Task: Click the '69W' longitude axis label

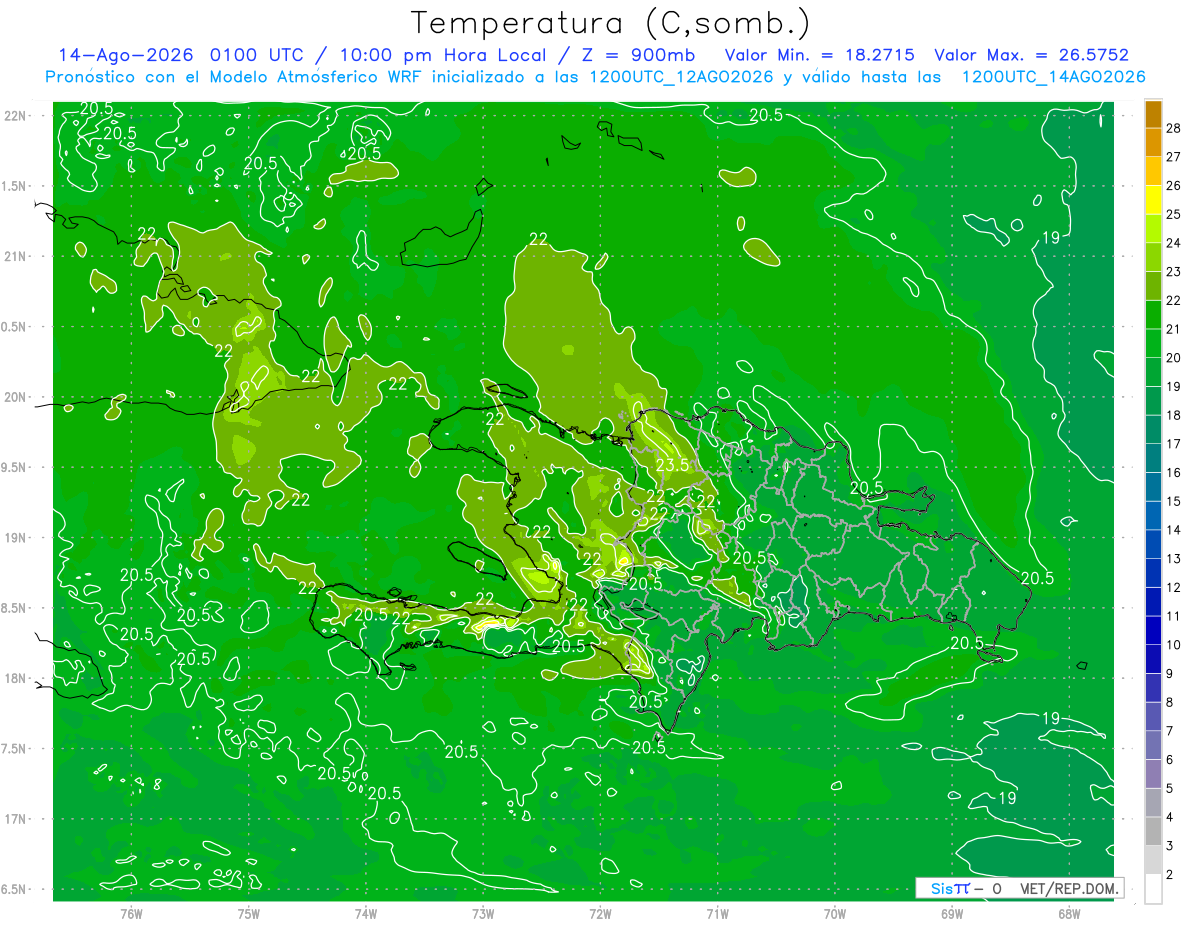Action: click(951, 914)
